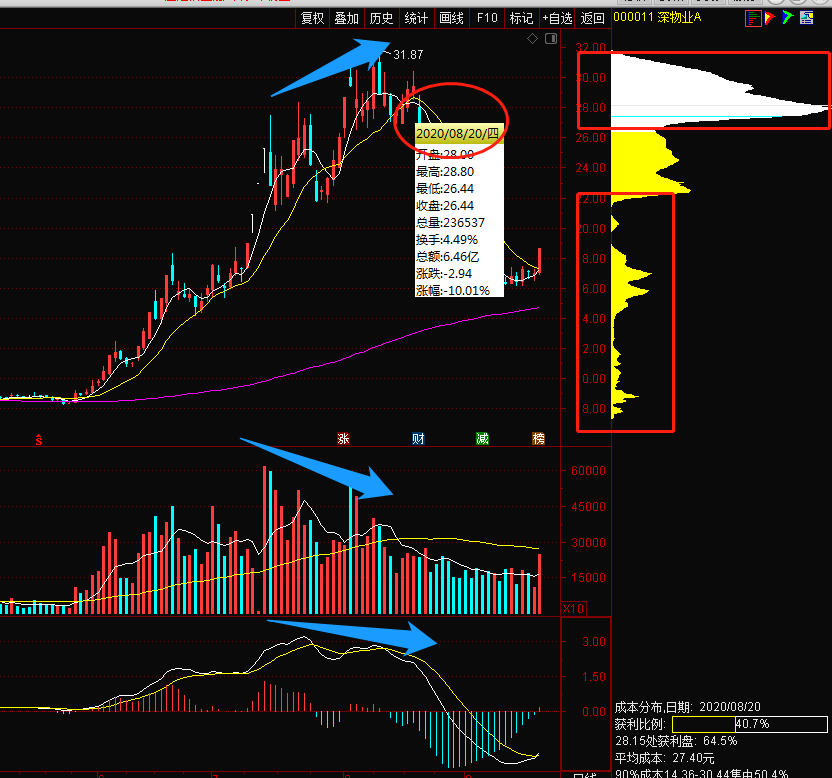Open the 减 shareholder reduction marker
This screenshot has height=778, width=832.
[482, 438]
